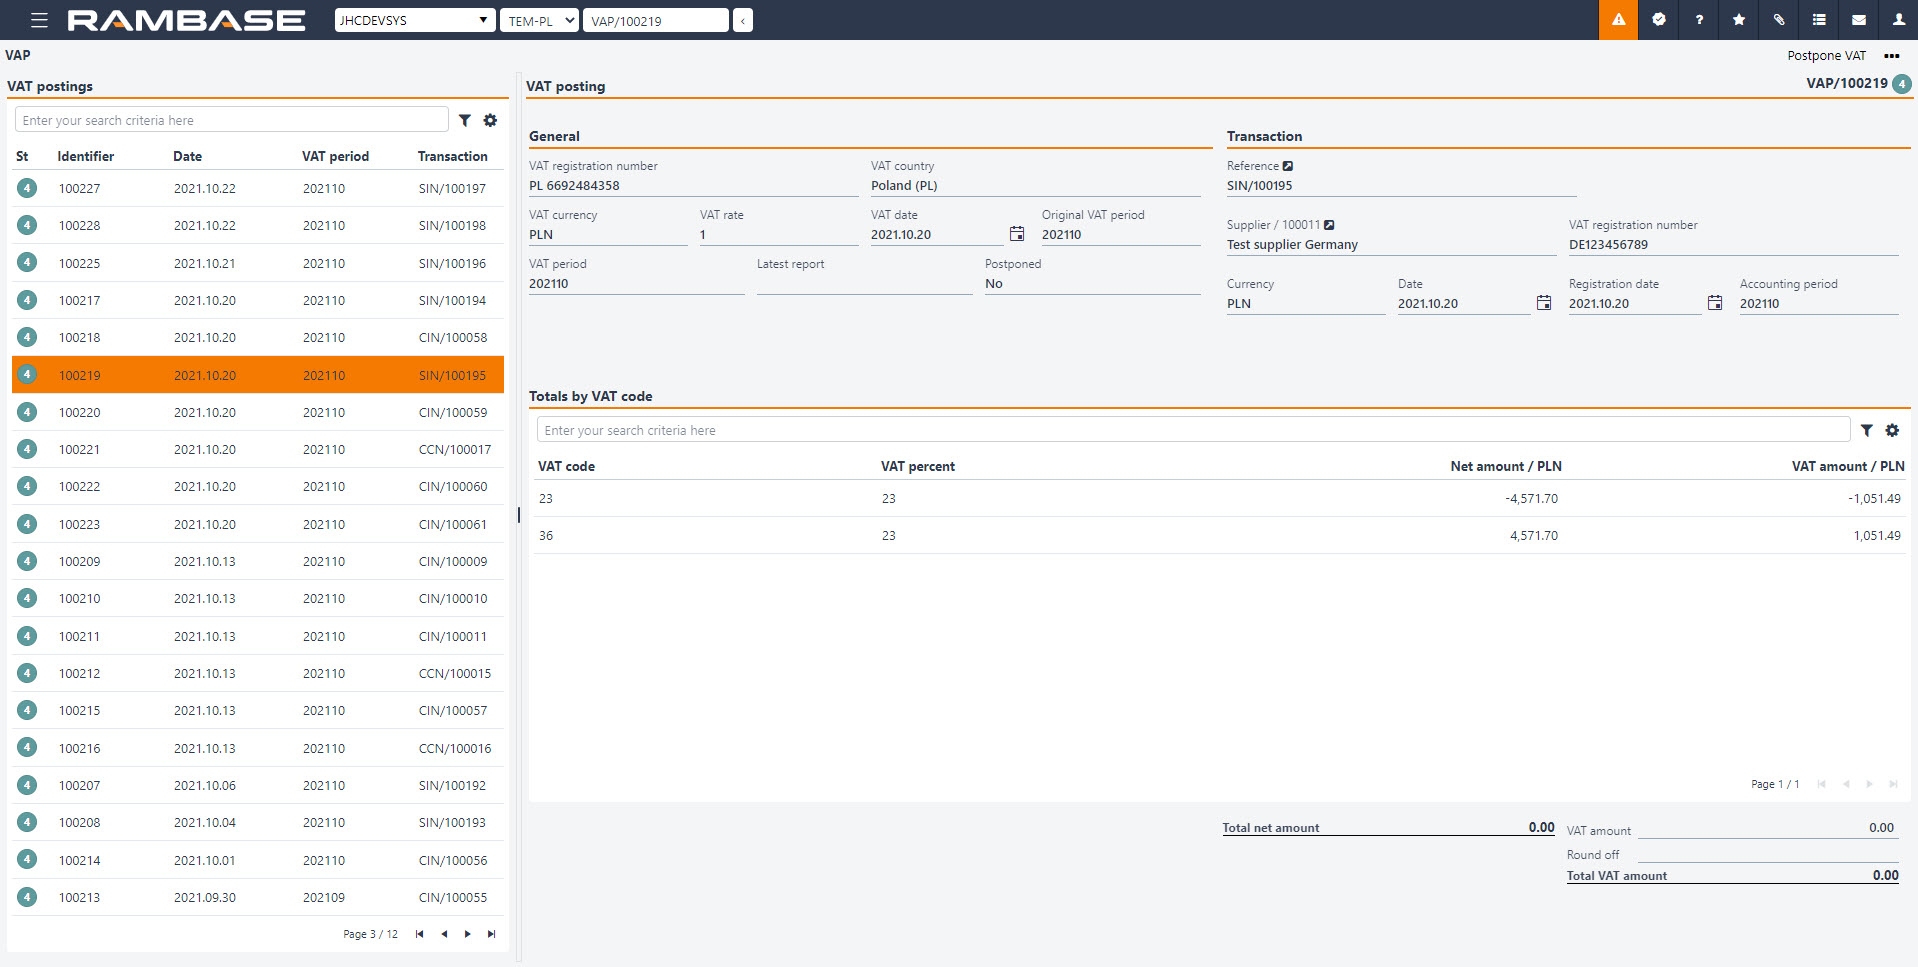Go to next page of VAT postings
The image size is (1918, 967).
467,934
